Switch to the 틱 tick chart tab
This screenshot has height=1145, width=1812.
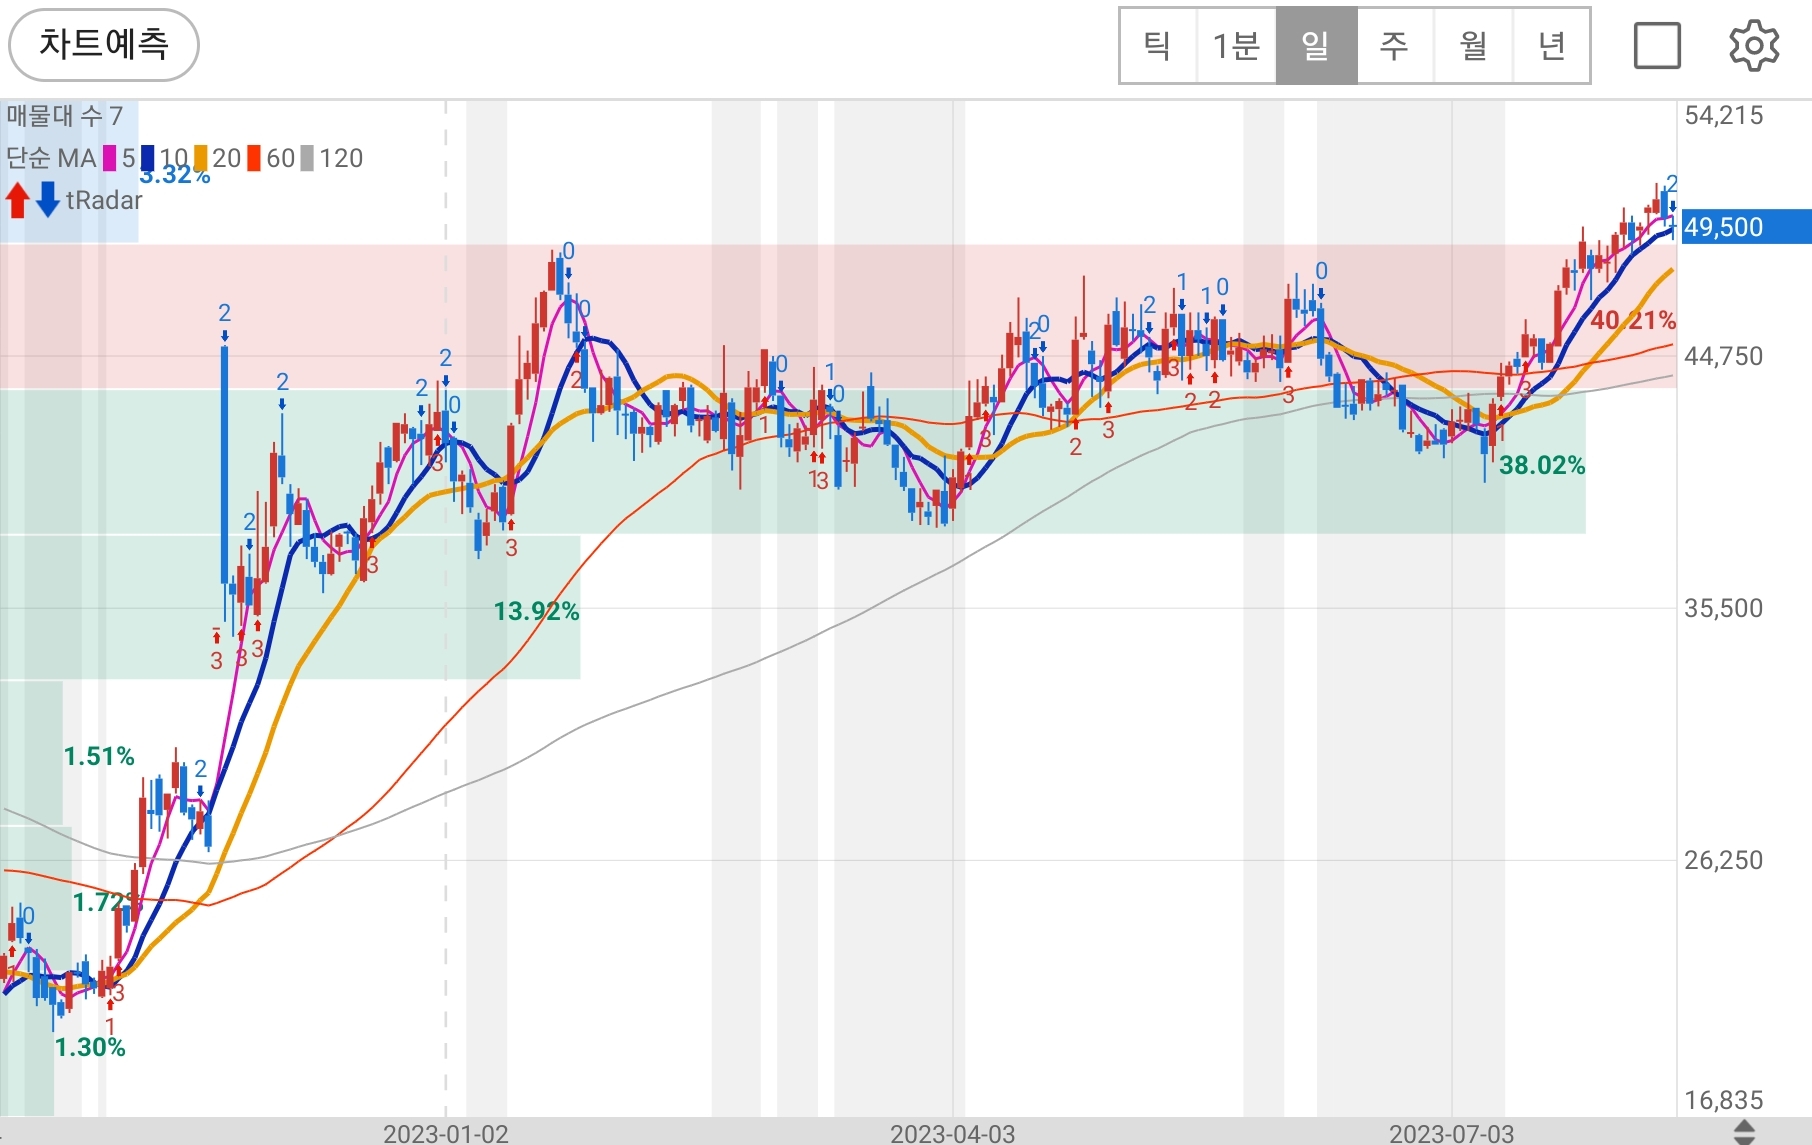(x=1158, y=46)
